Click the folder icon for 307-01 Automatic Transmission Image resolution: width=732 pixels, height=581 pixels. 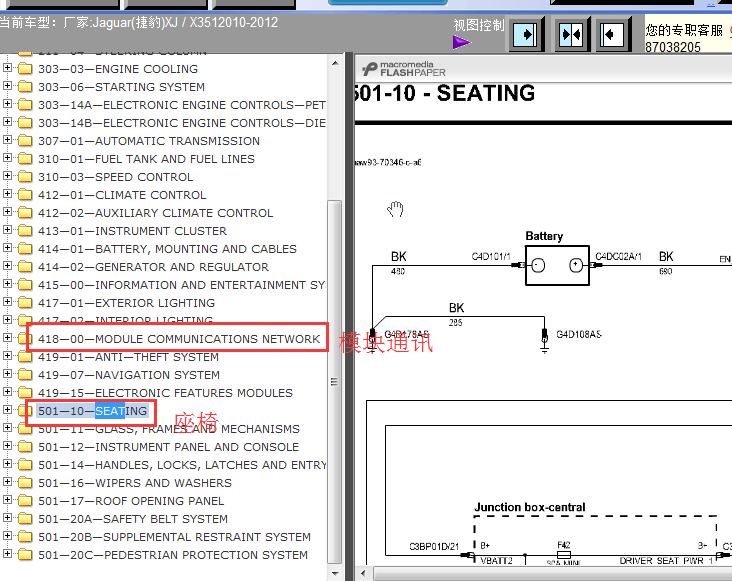pyautogui.click(x=25, y=141)
